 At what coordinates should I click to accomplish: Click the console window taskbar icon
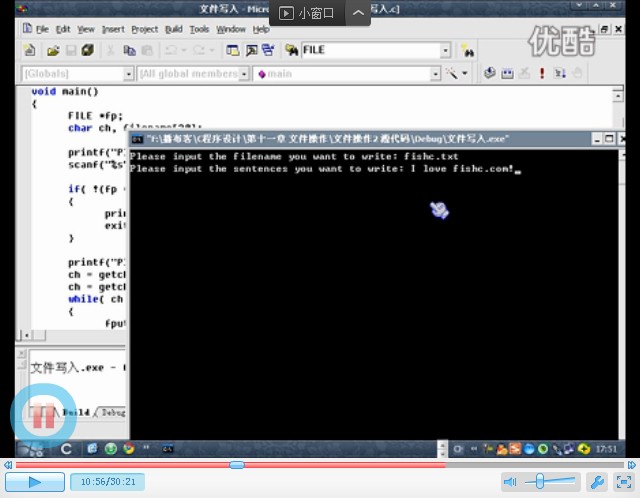168,449
